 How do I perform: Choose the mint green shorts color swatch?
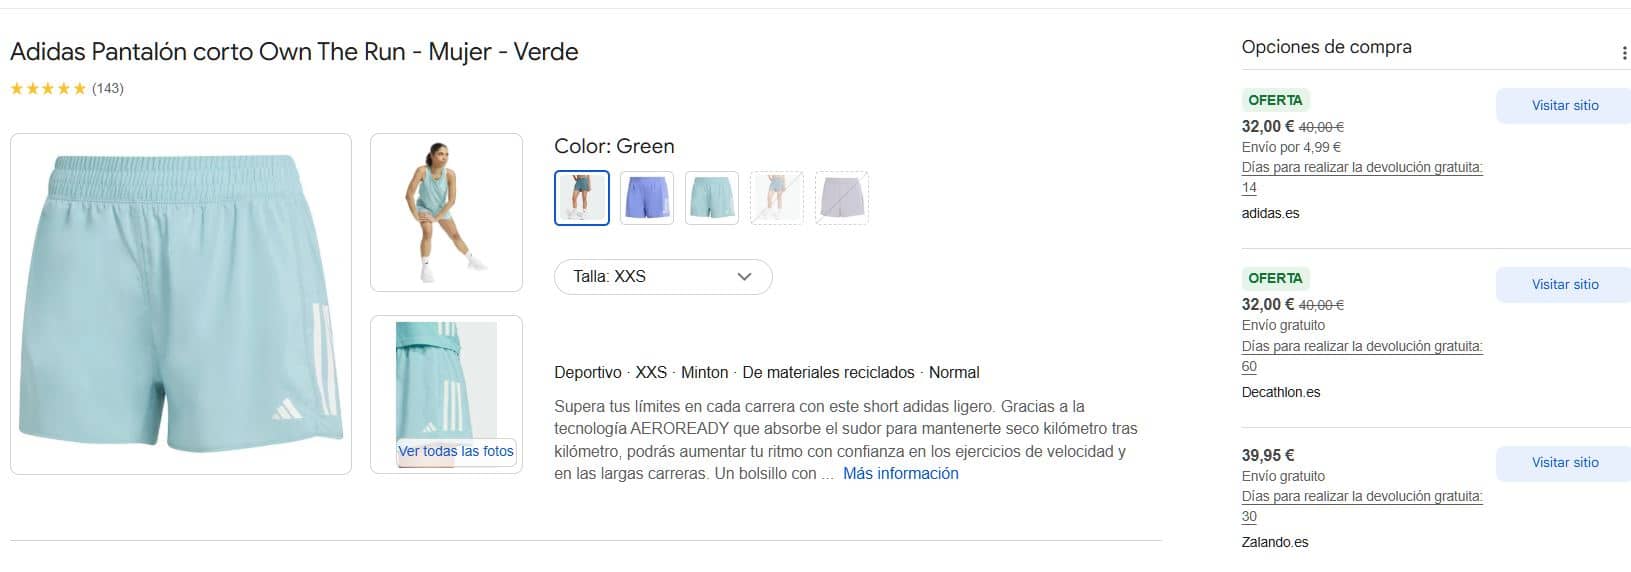pos(712,198)
